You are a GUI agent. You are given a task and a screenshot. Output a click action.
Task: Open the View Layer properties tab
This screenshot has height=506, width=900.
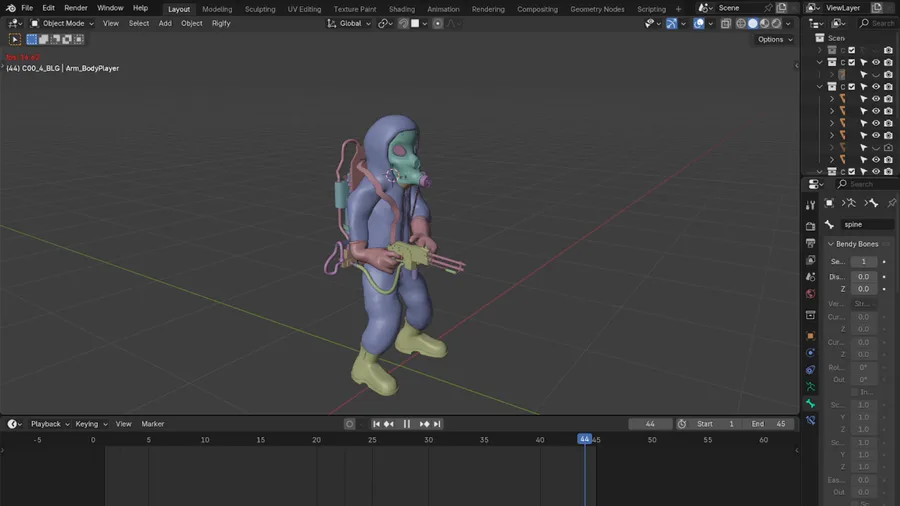pyautogui.click(x=810, y=260)
